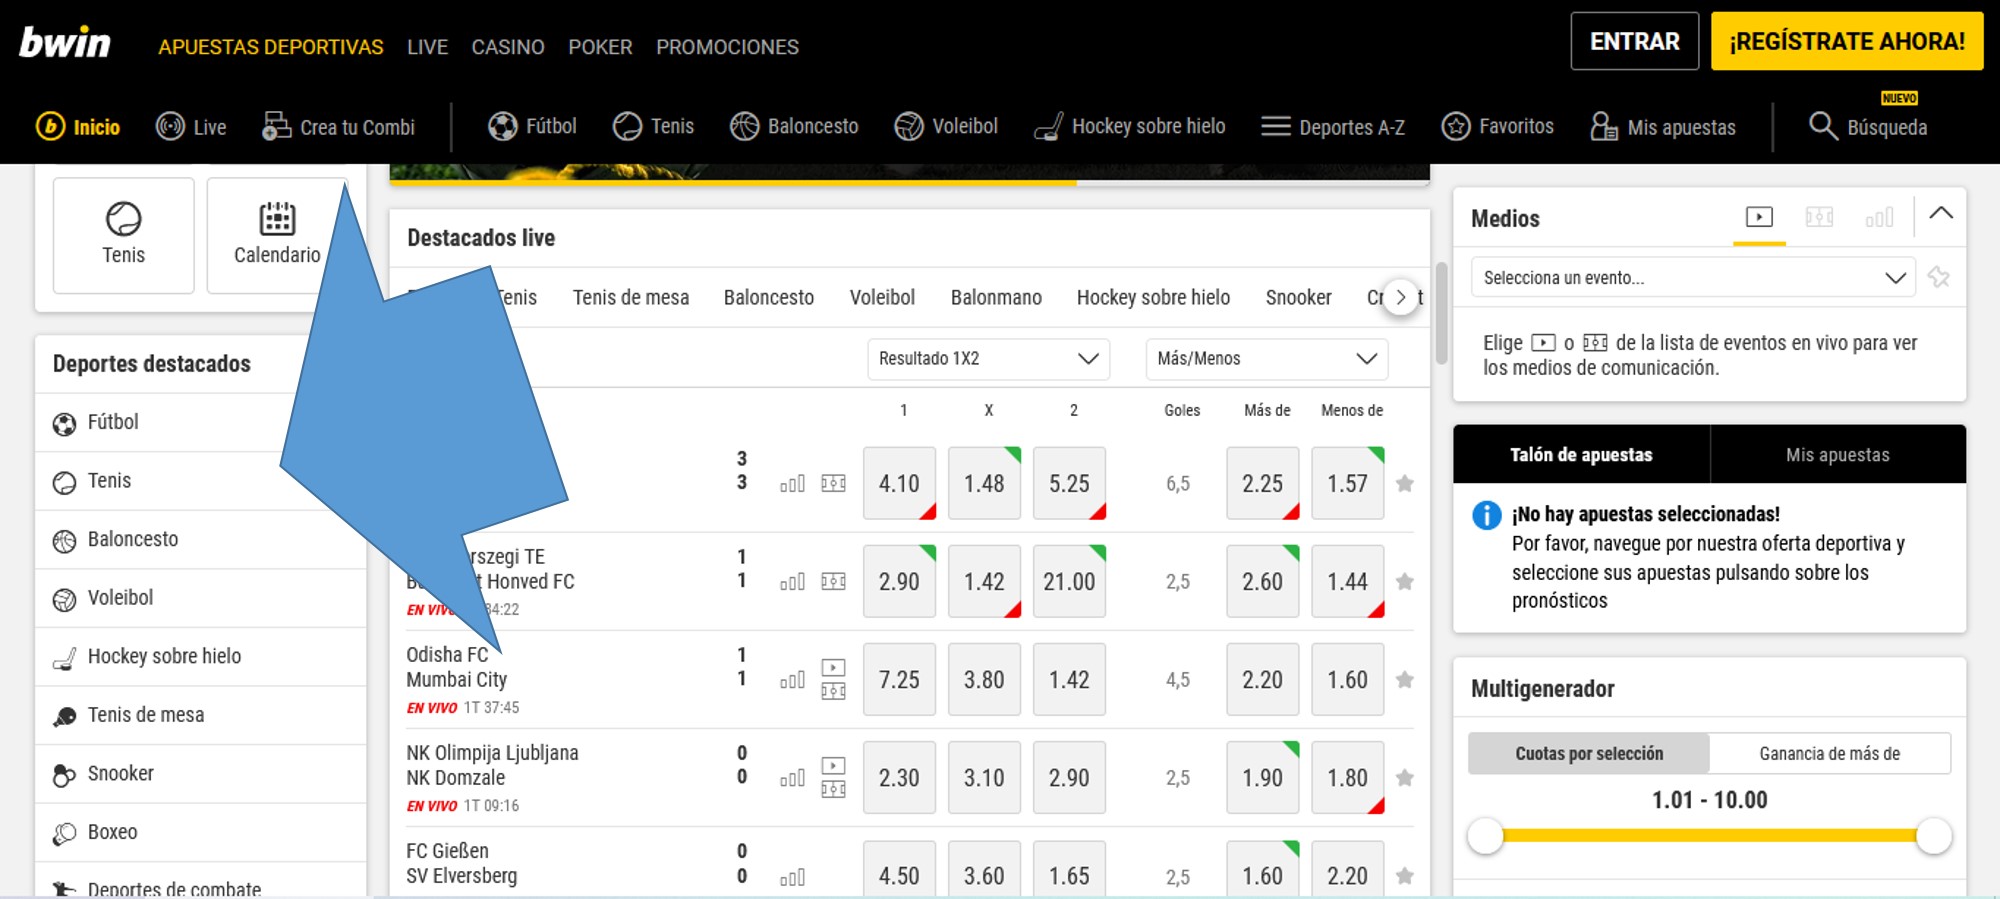Click the star next to Selecciona un evento

point(1939,277)
